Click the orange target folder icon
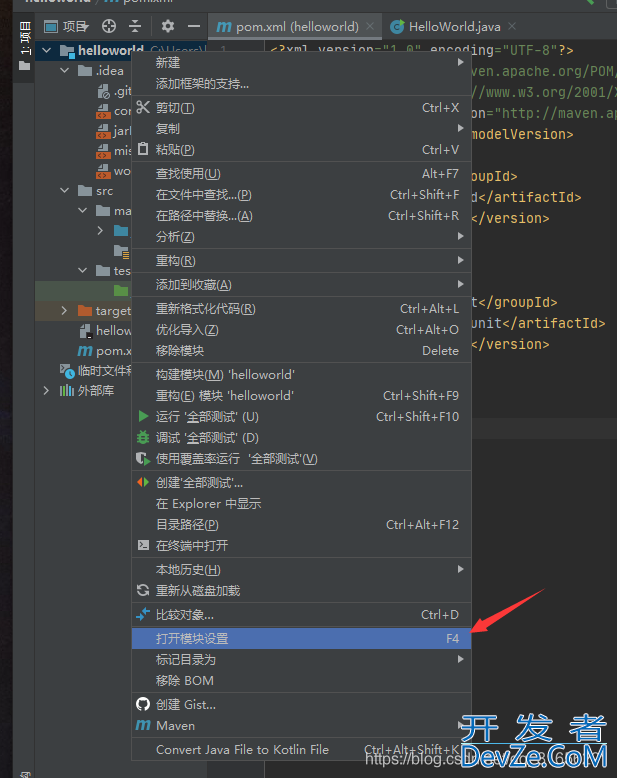Screen dimensions: 617x778 (85, 311)
